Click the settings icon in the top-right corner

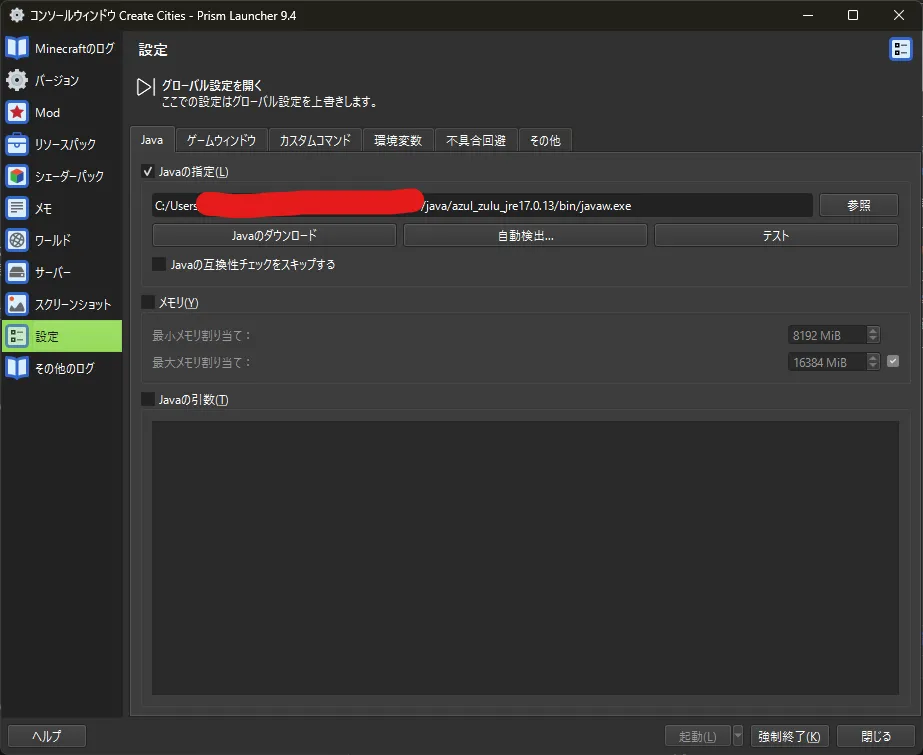point(899,48)
